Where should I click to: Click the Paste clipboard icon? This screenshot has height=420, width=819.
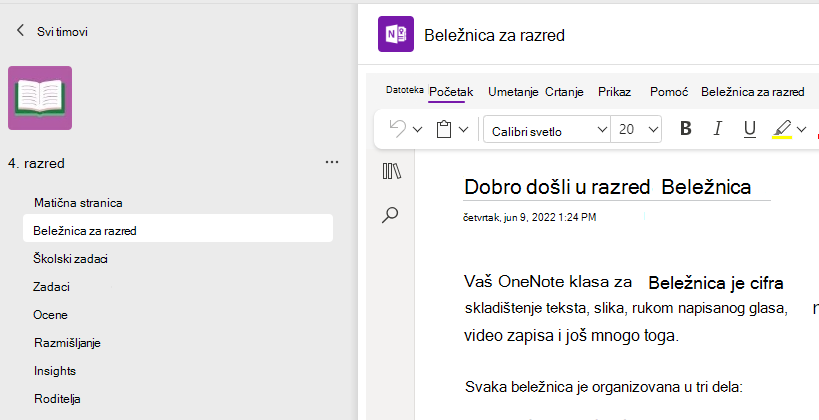tap(444, 129)
